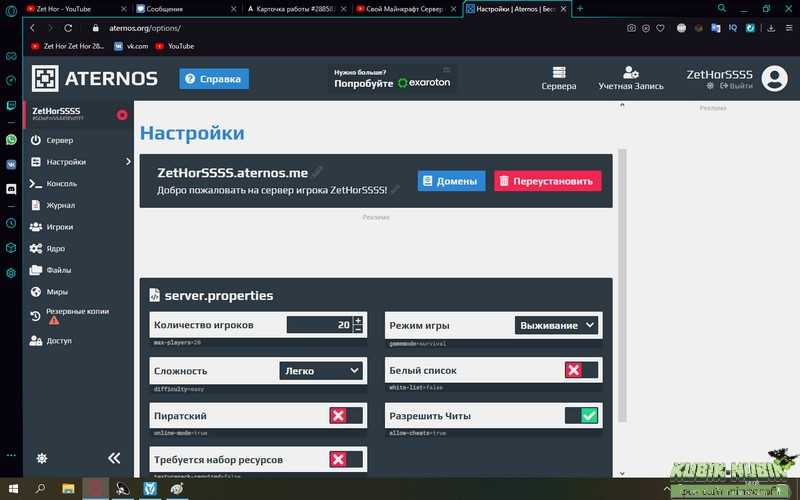
Task: Toggle the Пиратский cracked mode switch
Action: coord(346,415)
